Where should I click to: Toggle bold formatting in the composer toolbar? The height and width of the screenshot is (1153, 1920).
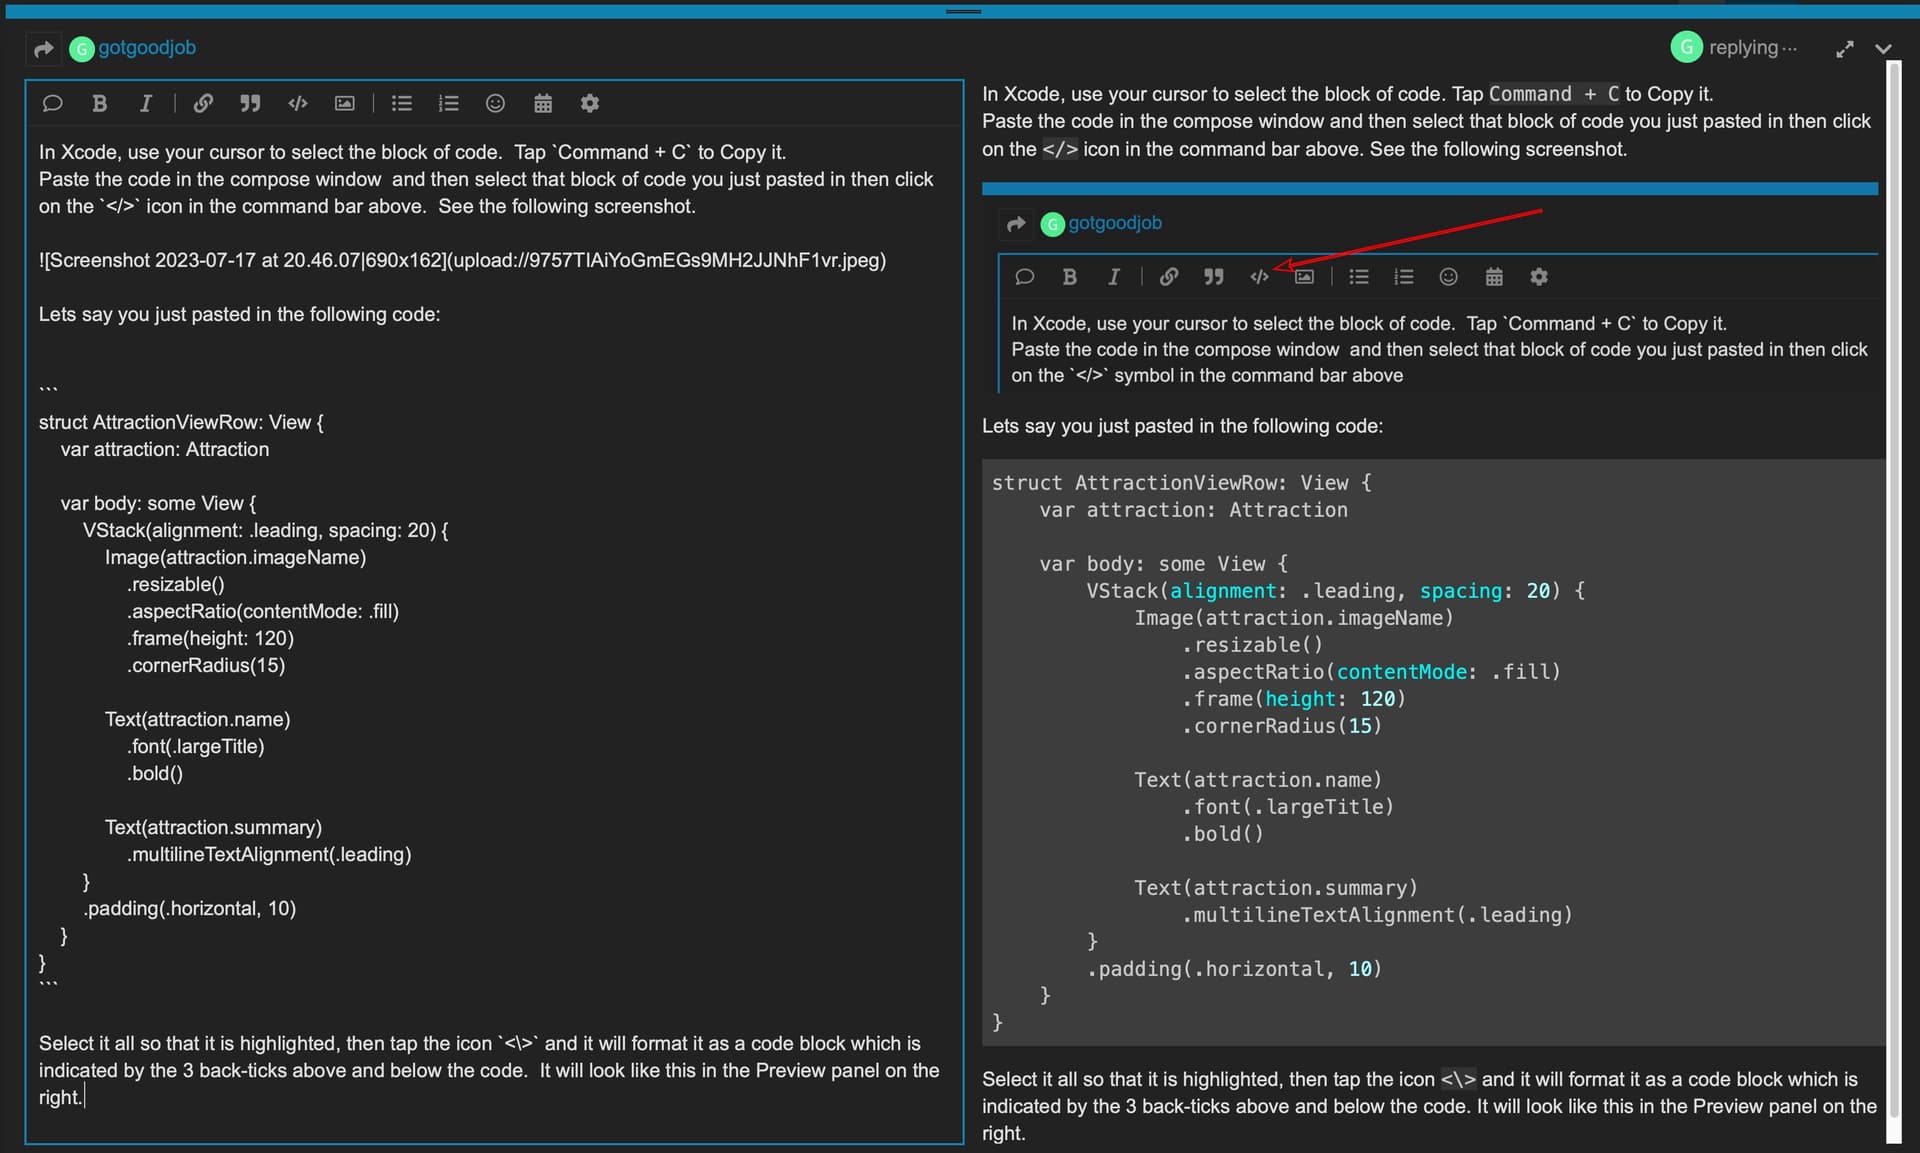pos(99,103)
